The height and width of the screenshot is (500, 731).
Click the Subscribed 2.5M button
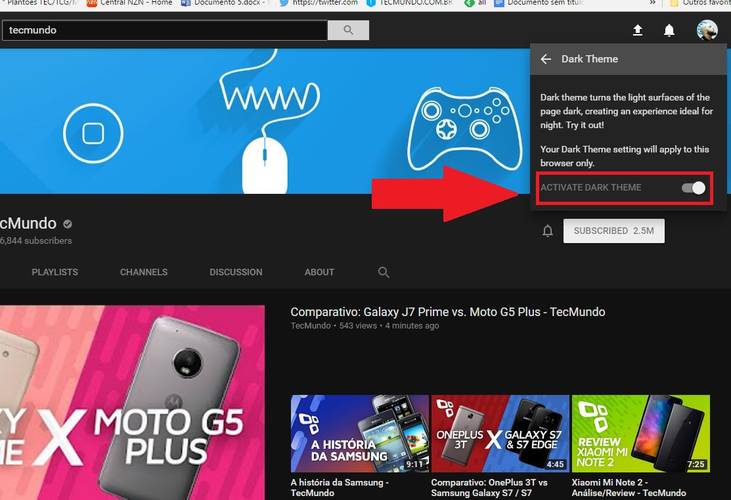pos(614,231)
